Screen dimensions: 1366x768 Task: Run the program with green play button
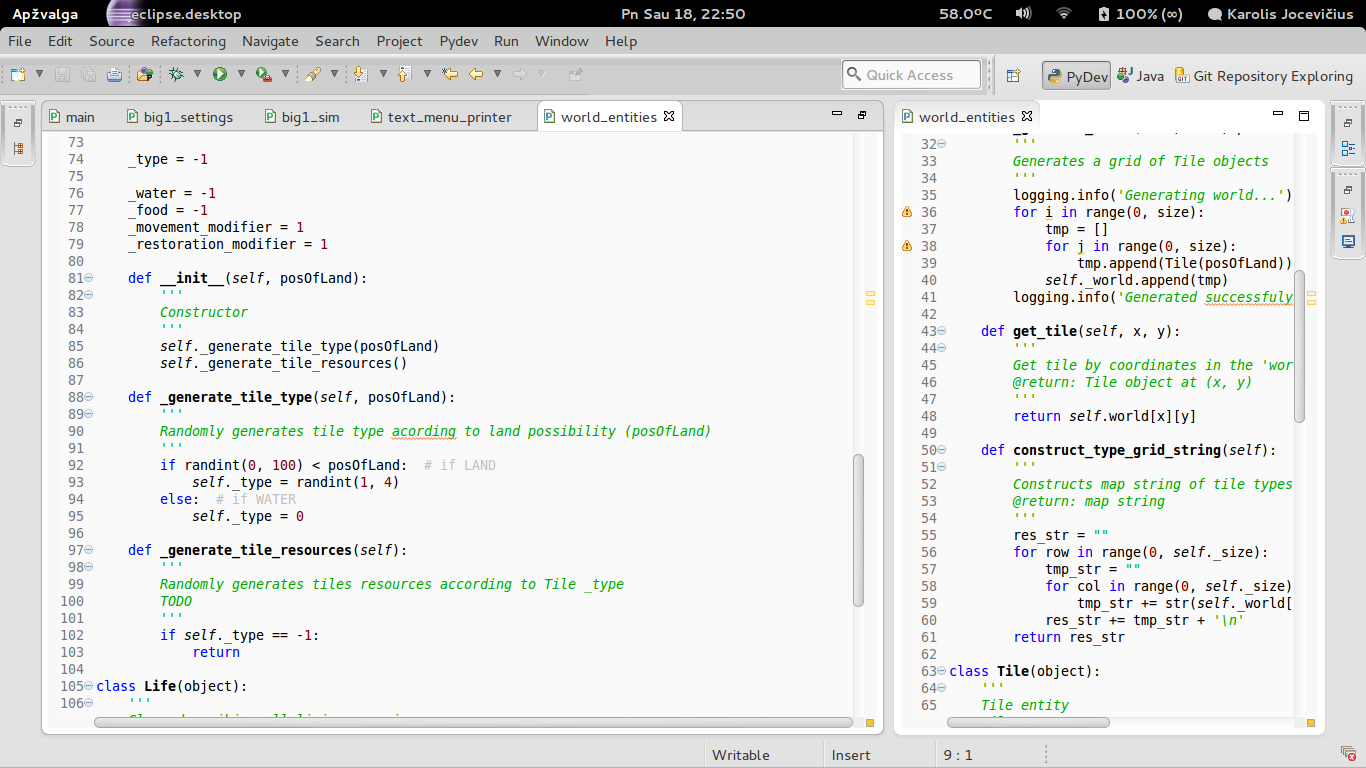click(x=219, y=74)
